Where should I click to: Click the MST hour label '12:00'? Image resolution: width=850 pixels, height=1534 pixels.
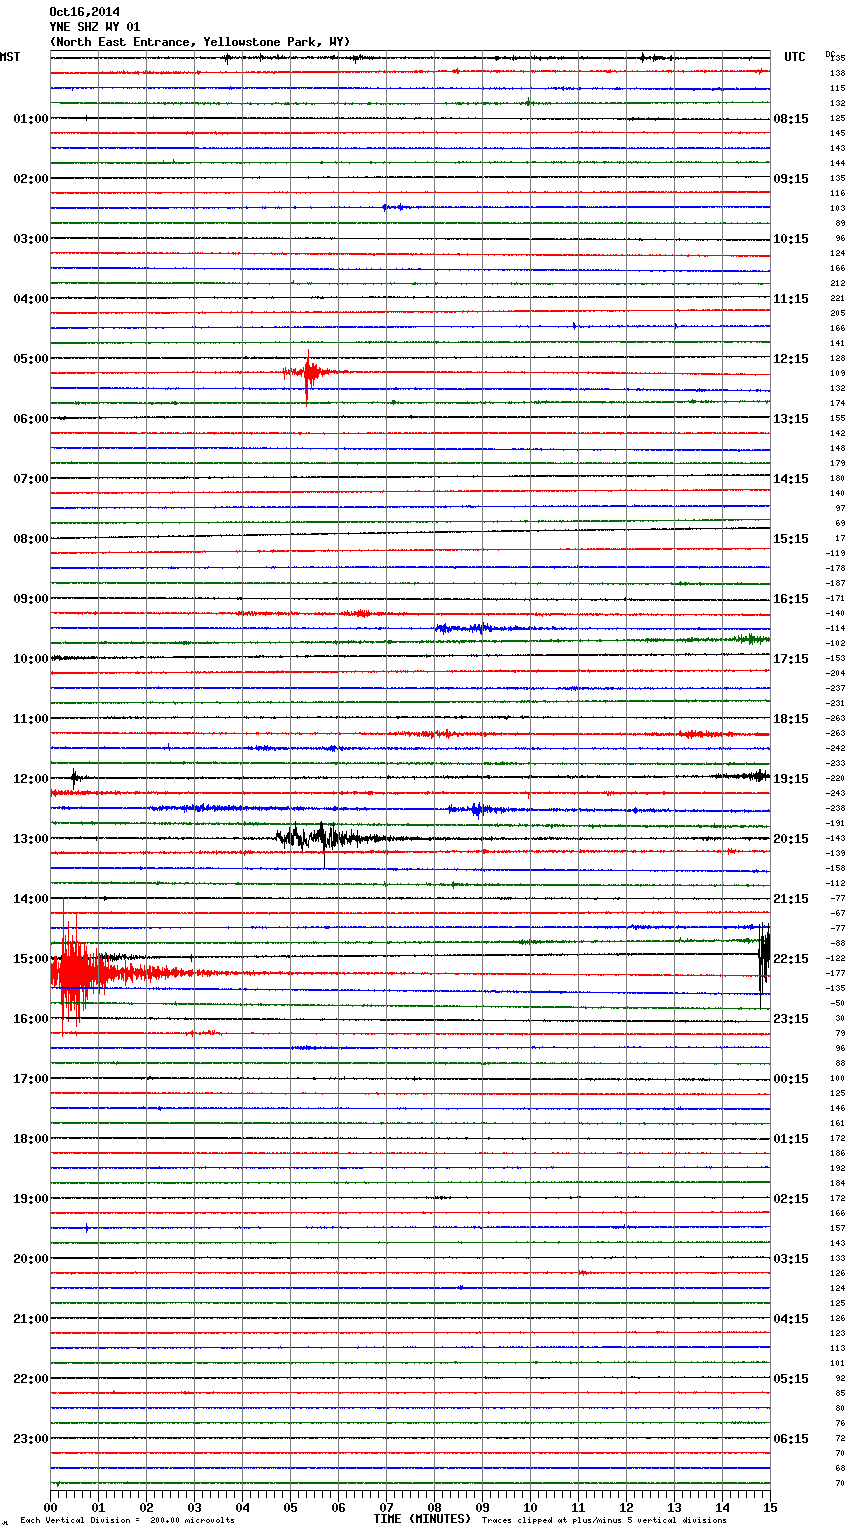pos(30,779)
